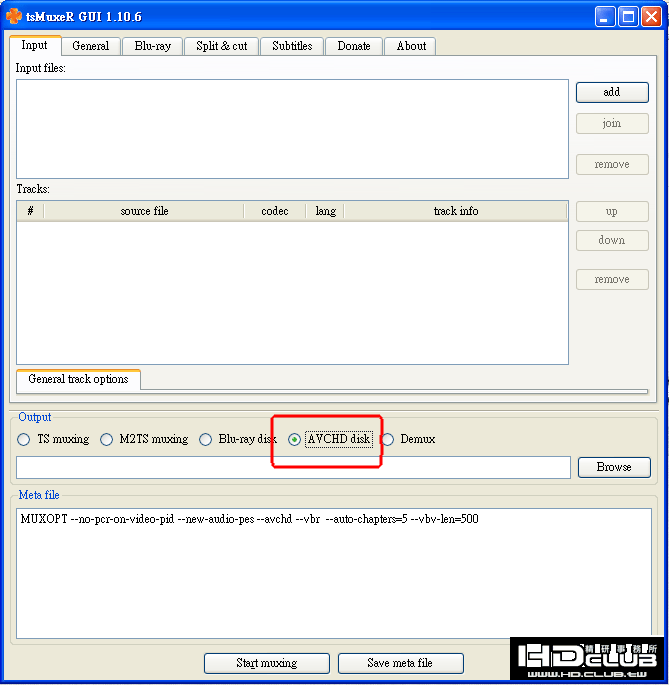Switch to the Input tab
The image size is (669, 685).
(35, 45)
